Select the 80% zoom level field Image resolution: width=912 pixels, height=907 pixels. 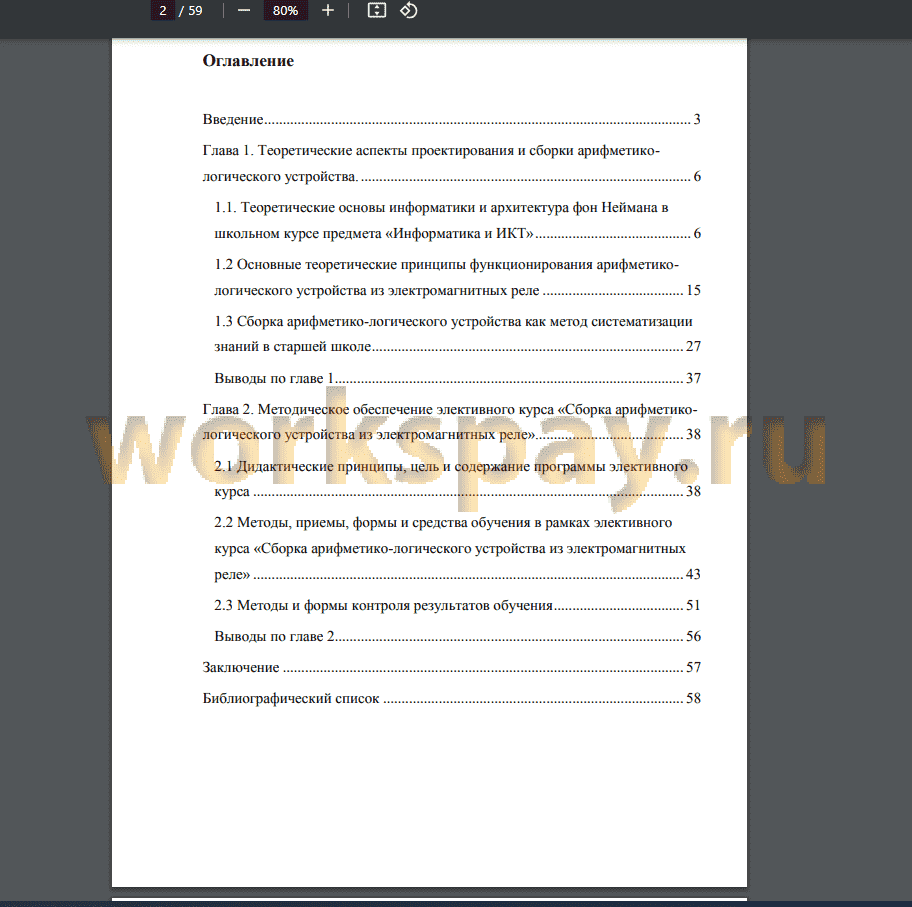(x=286, y=10)
